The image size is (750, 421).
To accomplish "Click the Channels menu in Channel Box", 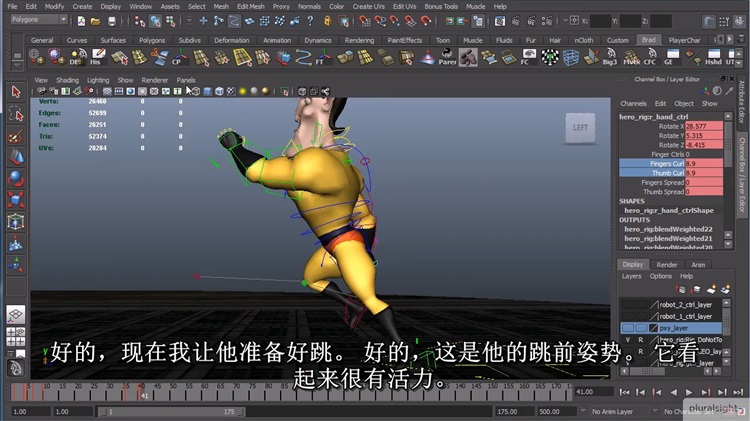I will point(633,103).
